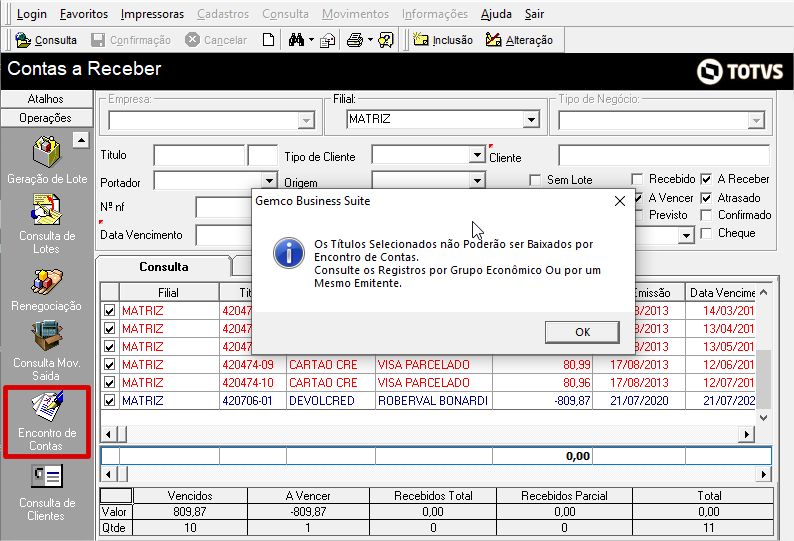Click the Cadastros menu

[x=223, y=14]
